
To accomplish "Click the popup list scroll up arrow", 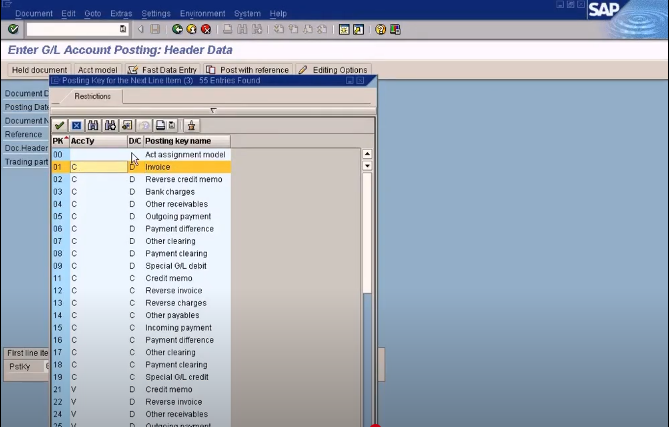I will point(367,154).
